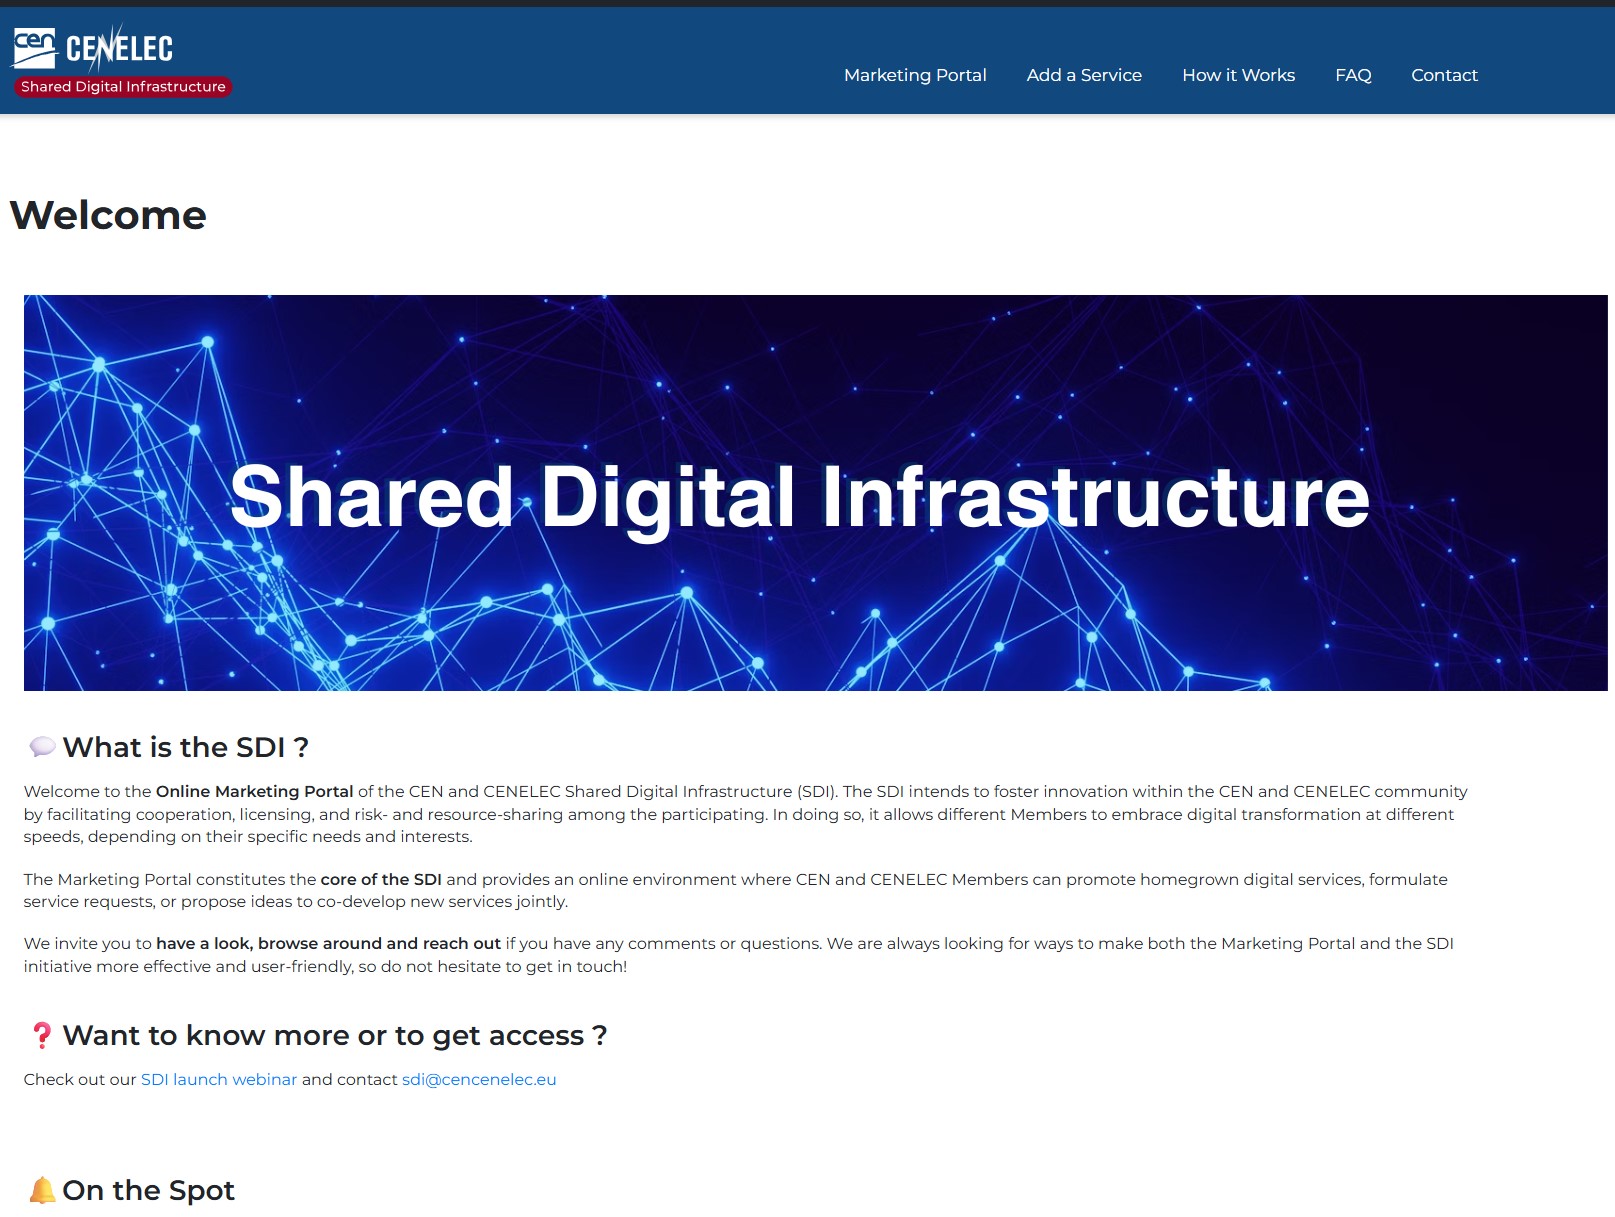Click the bell icon near On the Spot
This screenshot has width=1615, height=1217.
click(x=42, y=1190)
